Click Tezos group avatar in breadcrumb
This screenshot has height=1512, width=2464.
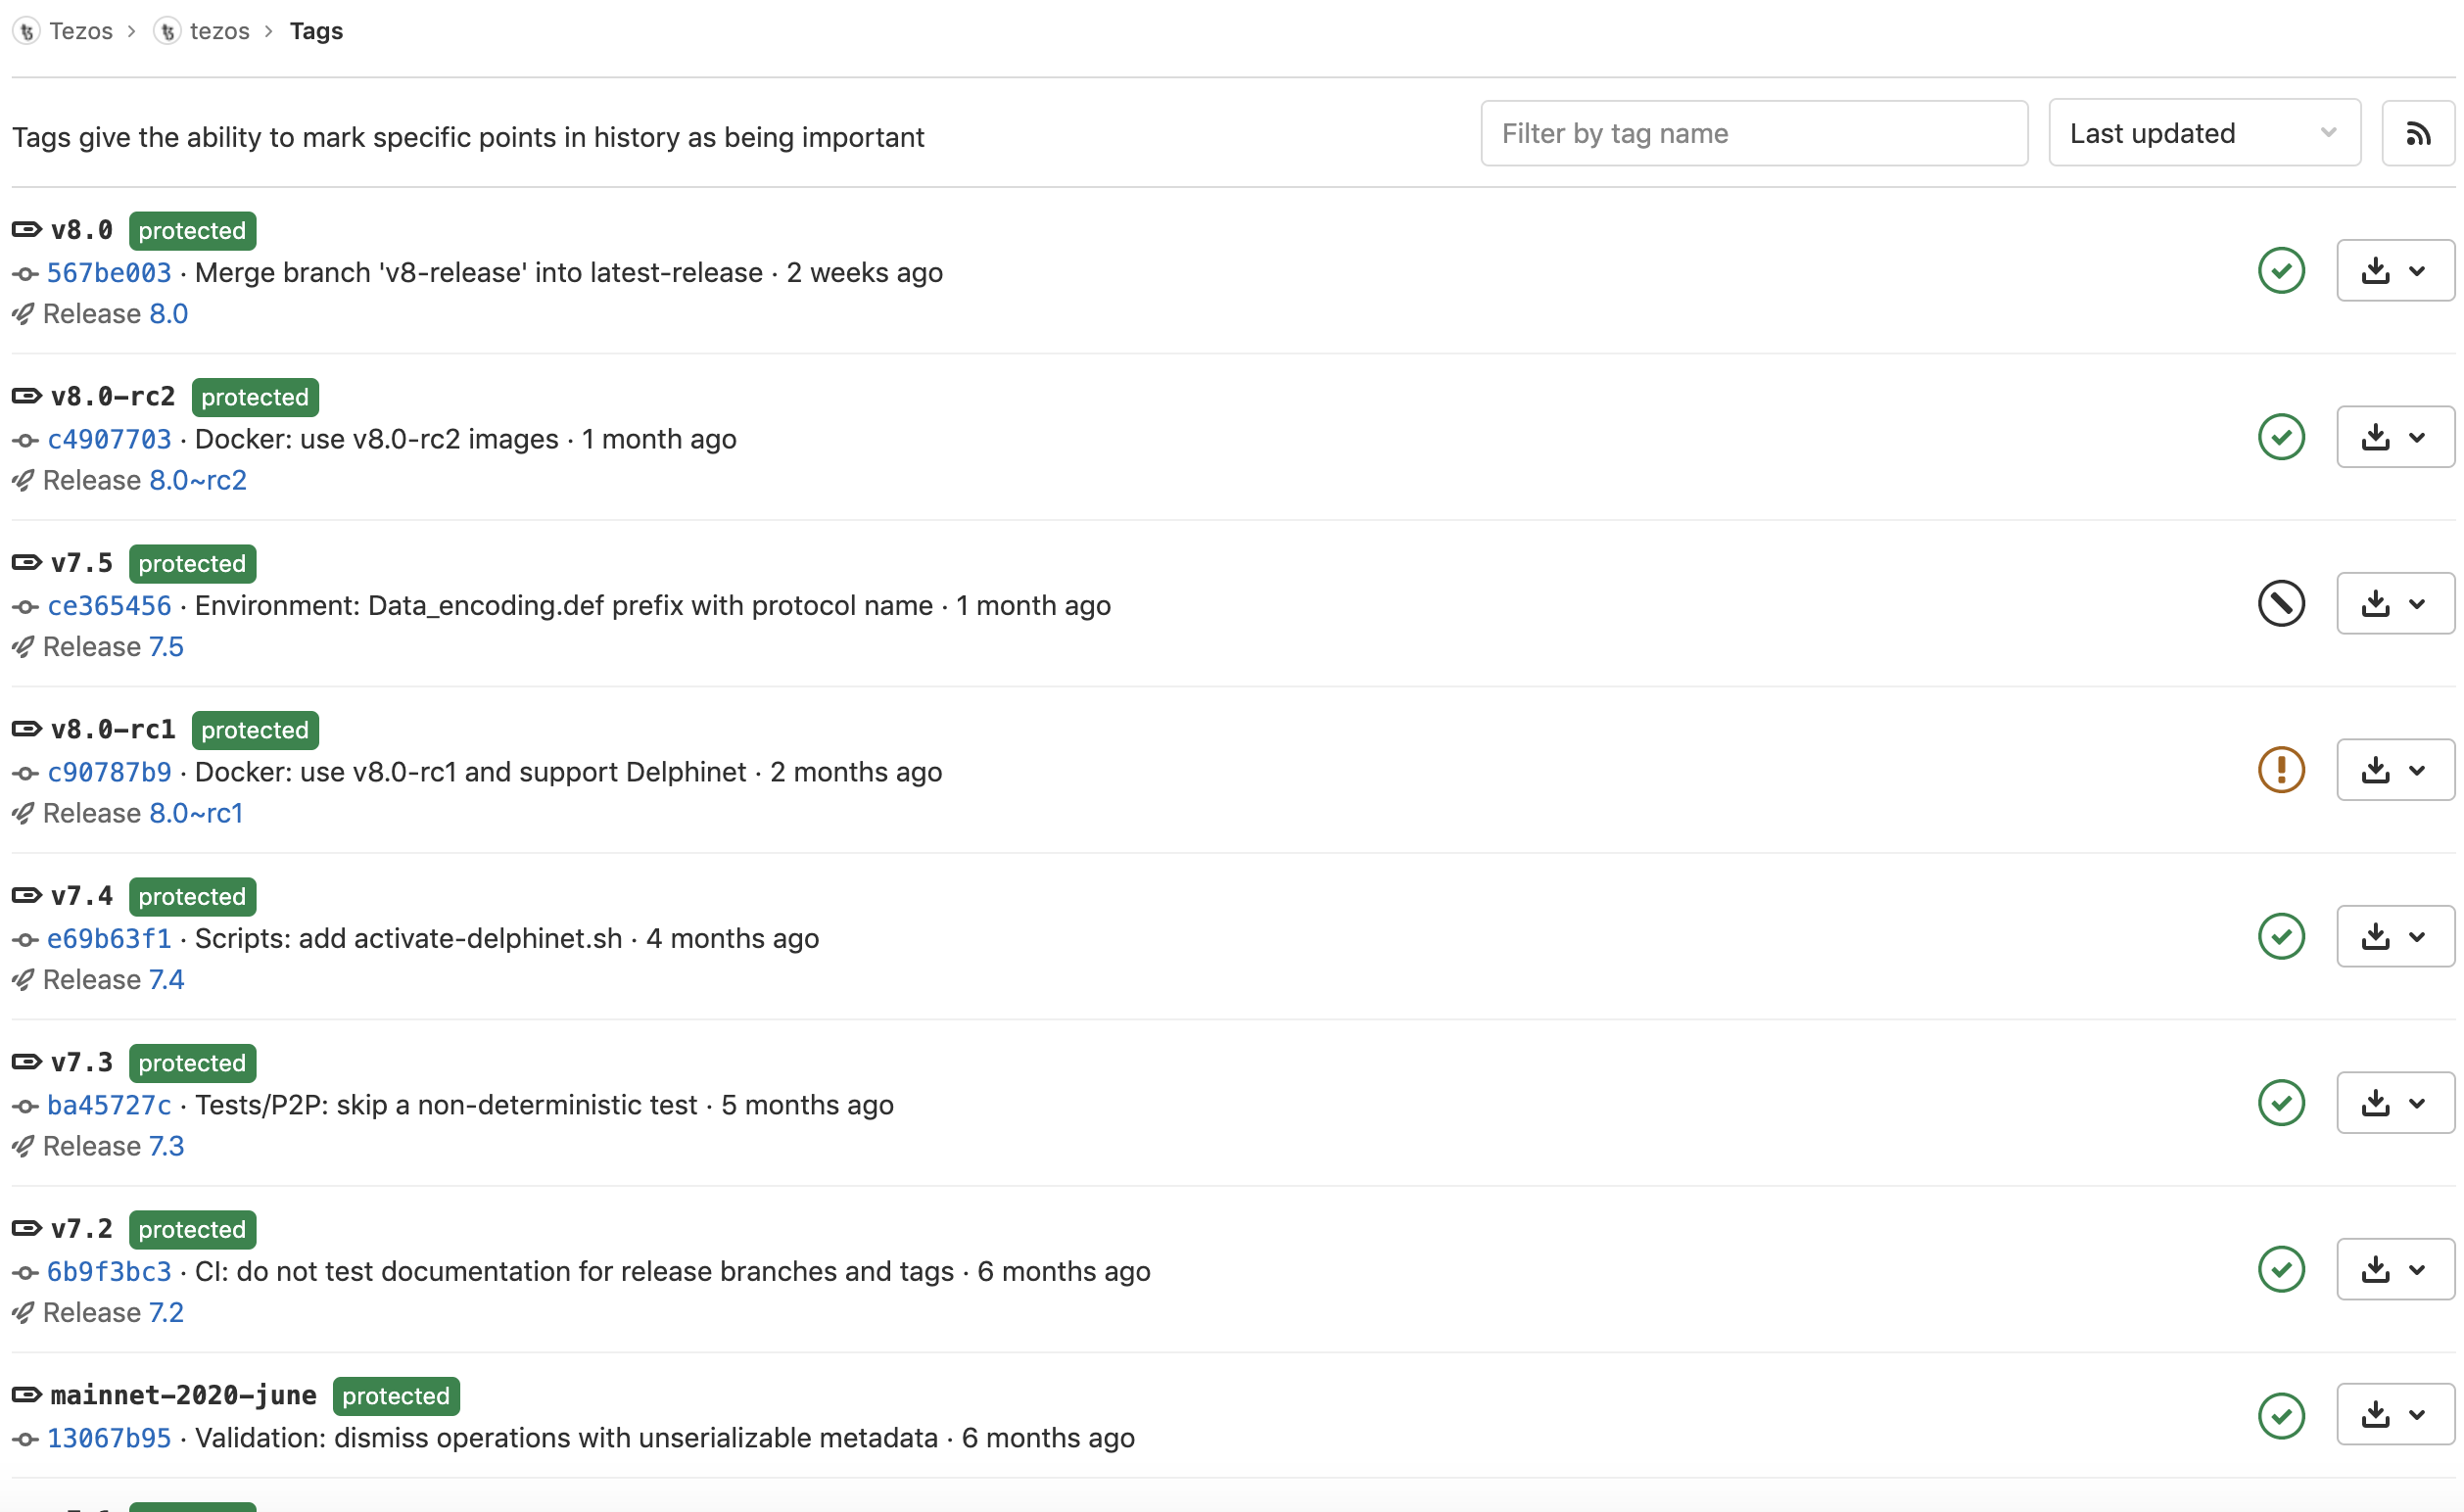click(x=27, y=31)
